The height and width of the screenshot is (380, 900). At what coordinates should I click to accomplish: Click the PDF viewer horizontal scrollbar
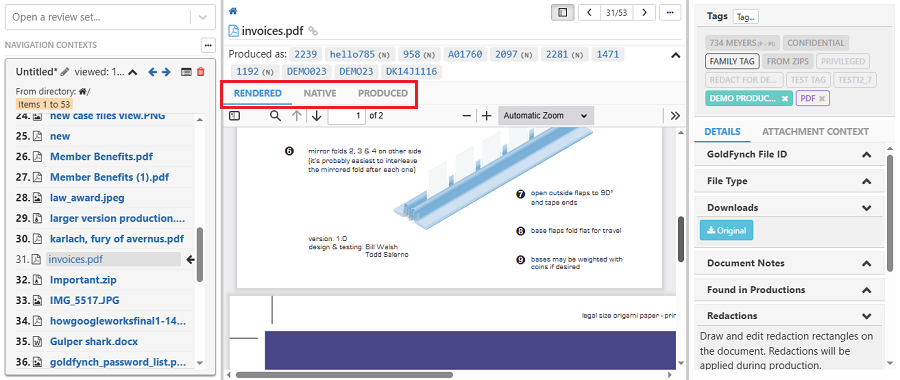(x=344, y=375)
